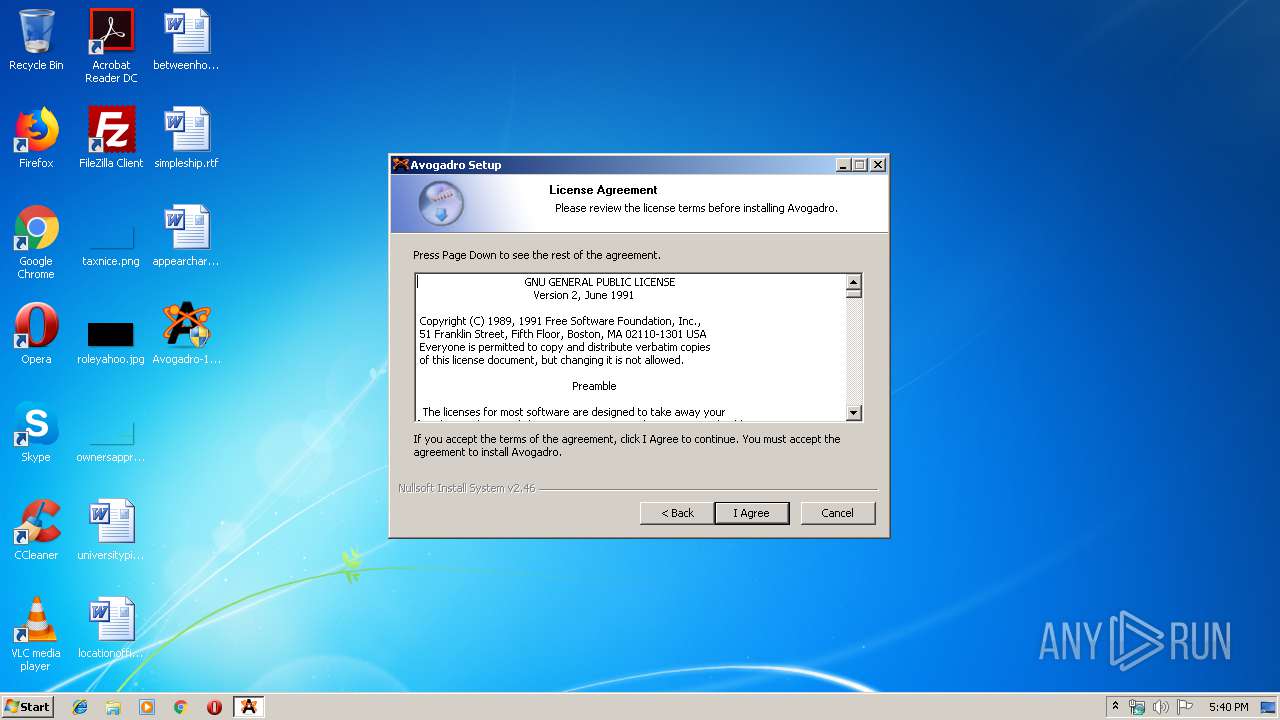
Task: Open Chrome from the taskbar
Action: coord(180,707)
